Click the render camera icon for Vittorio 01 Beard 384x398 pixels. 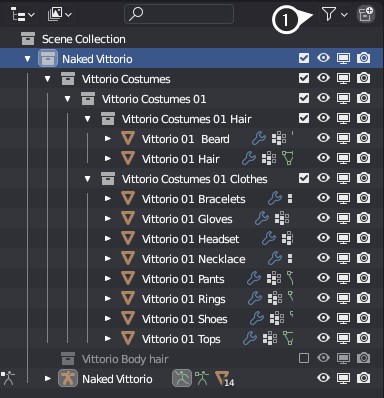(x=363, y=138)
